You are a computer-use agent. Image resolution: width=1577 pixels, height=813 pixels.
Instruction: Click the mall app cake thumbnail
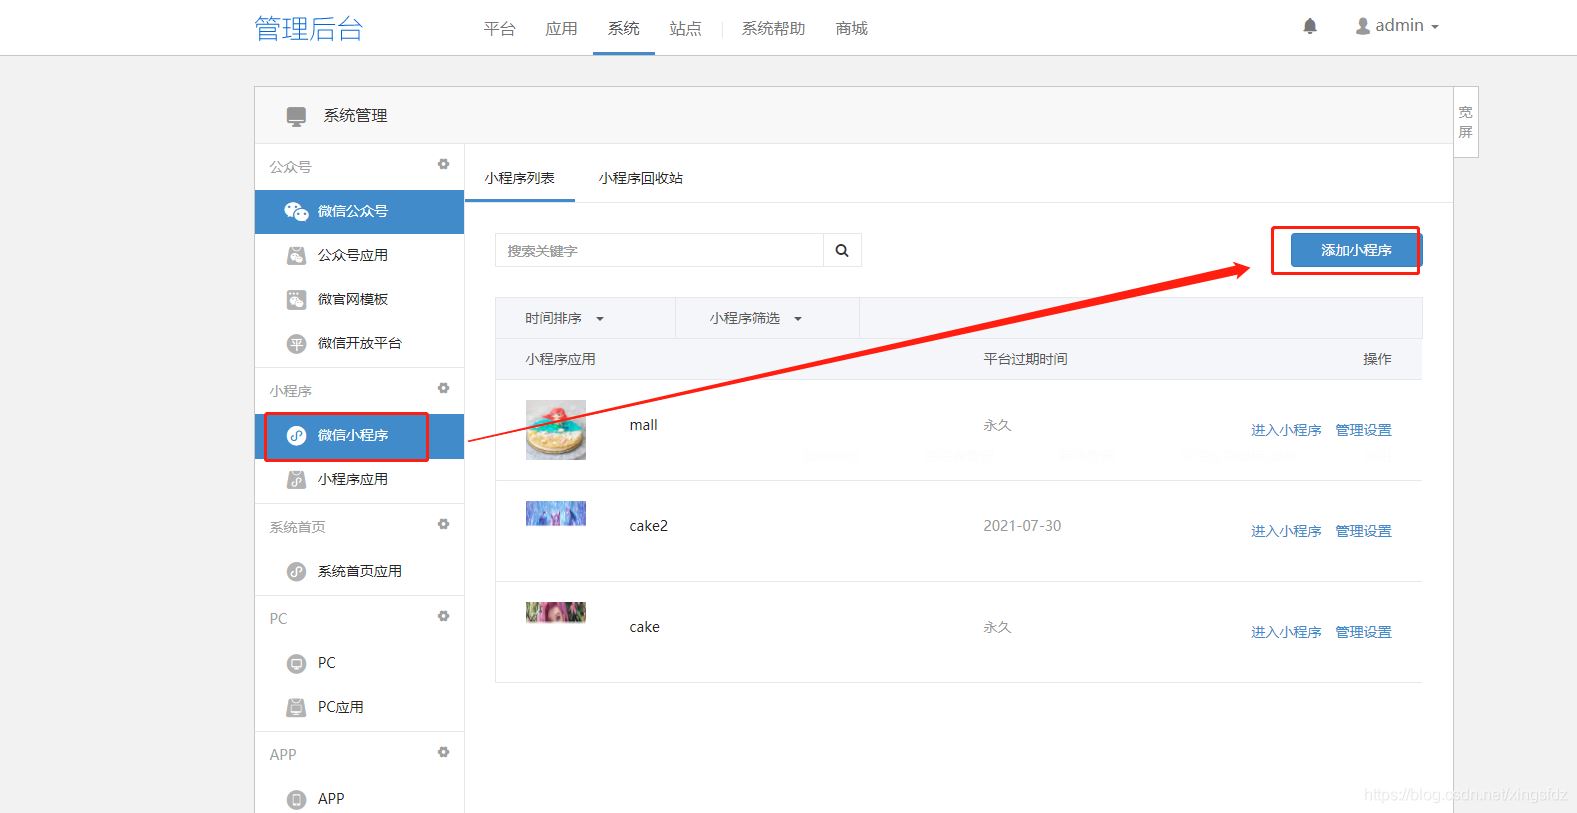[x=556, y=430]
